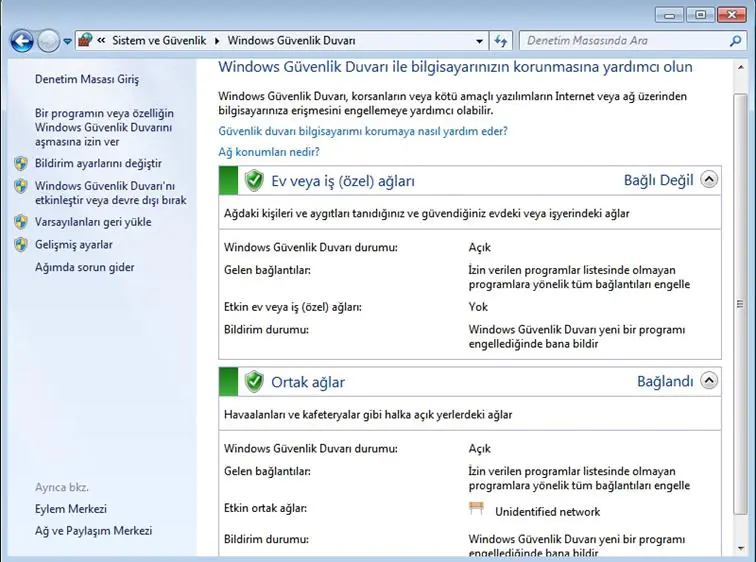
Task: Click green shield icon of Ev veya iş ağları
Action: 254,181
